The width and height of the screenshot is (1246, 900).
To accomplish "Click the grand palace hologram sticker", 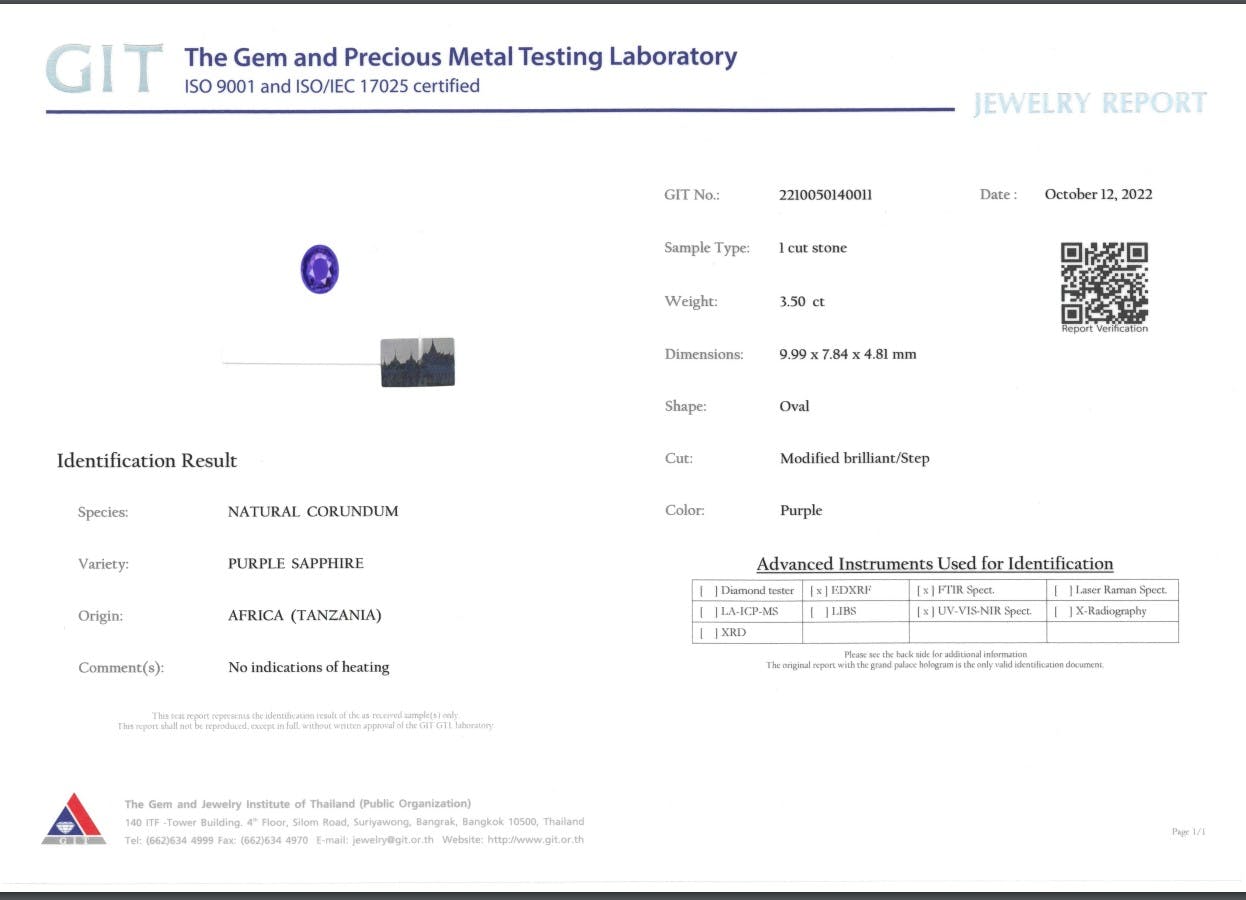I will point(418,362).
